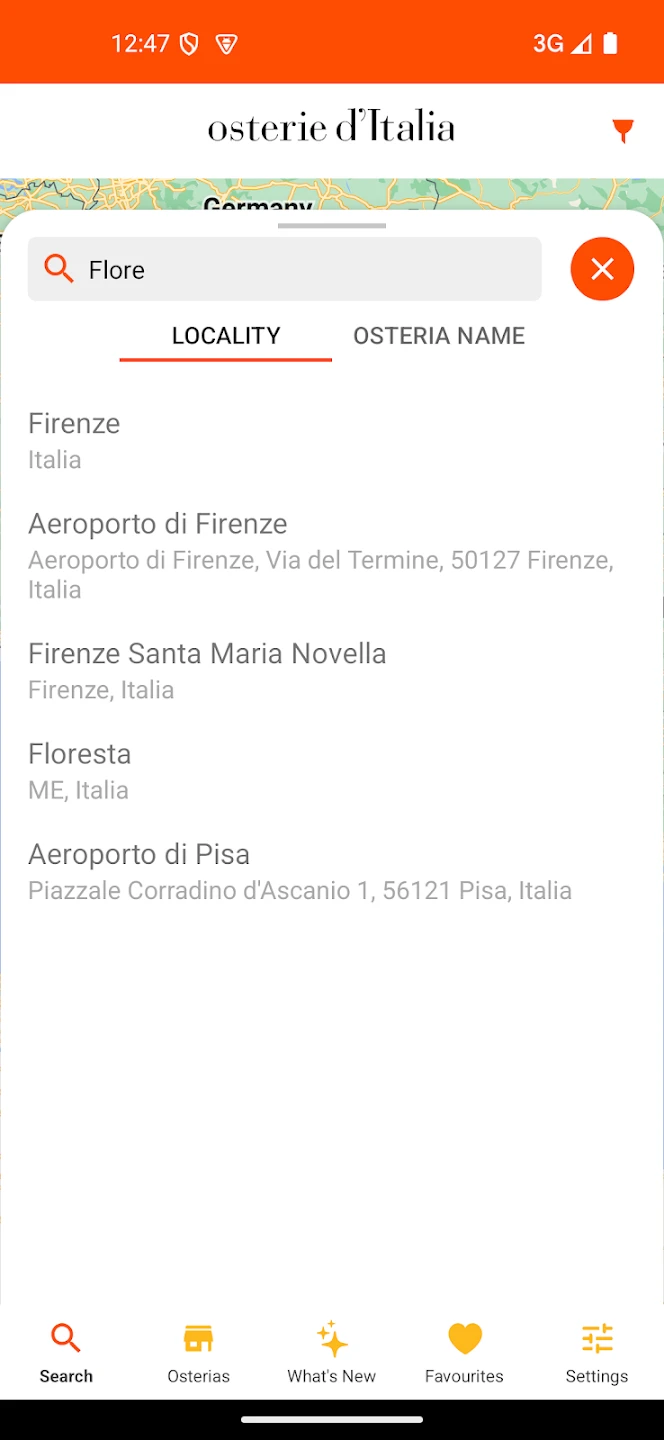This screenshot has height=1440, width=664.
Task: Tap the bottom sheet drag handle
Action: pyautogui.click(x=332, y=226)
